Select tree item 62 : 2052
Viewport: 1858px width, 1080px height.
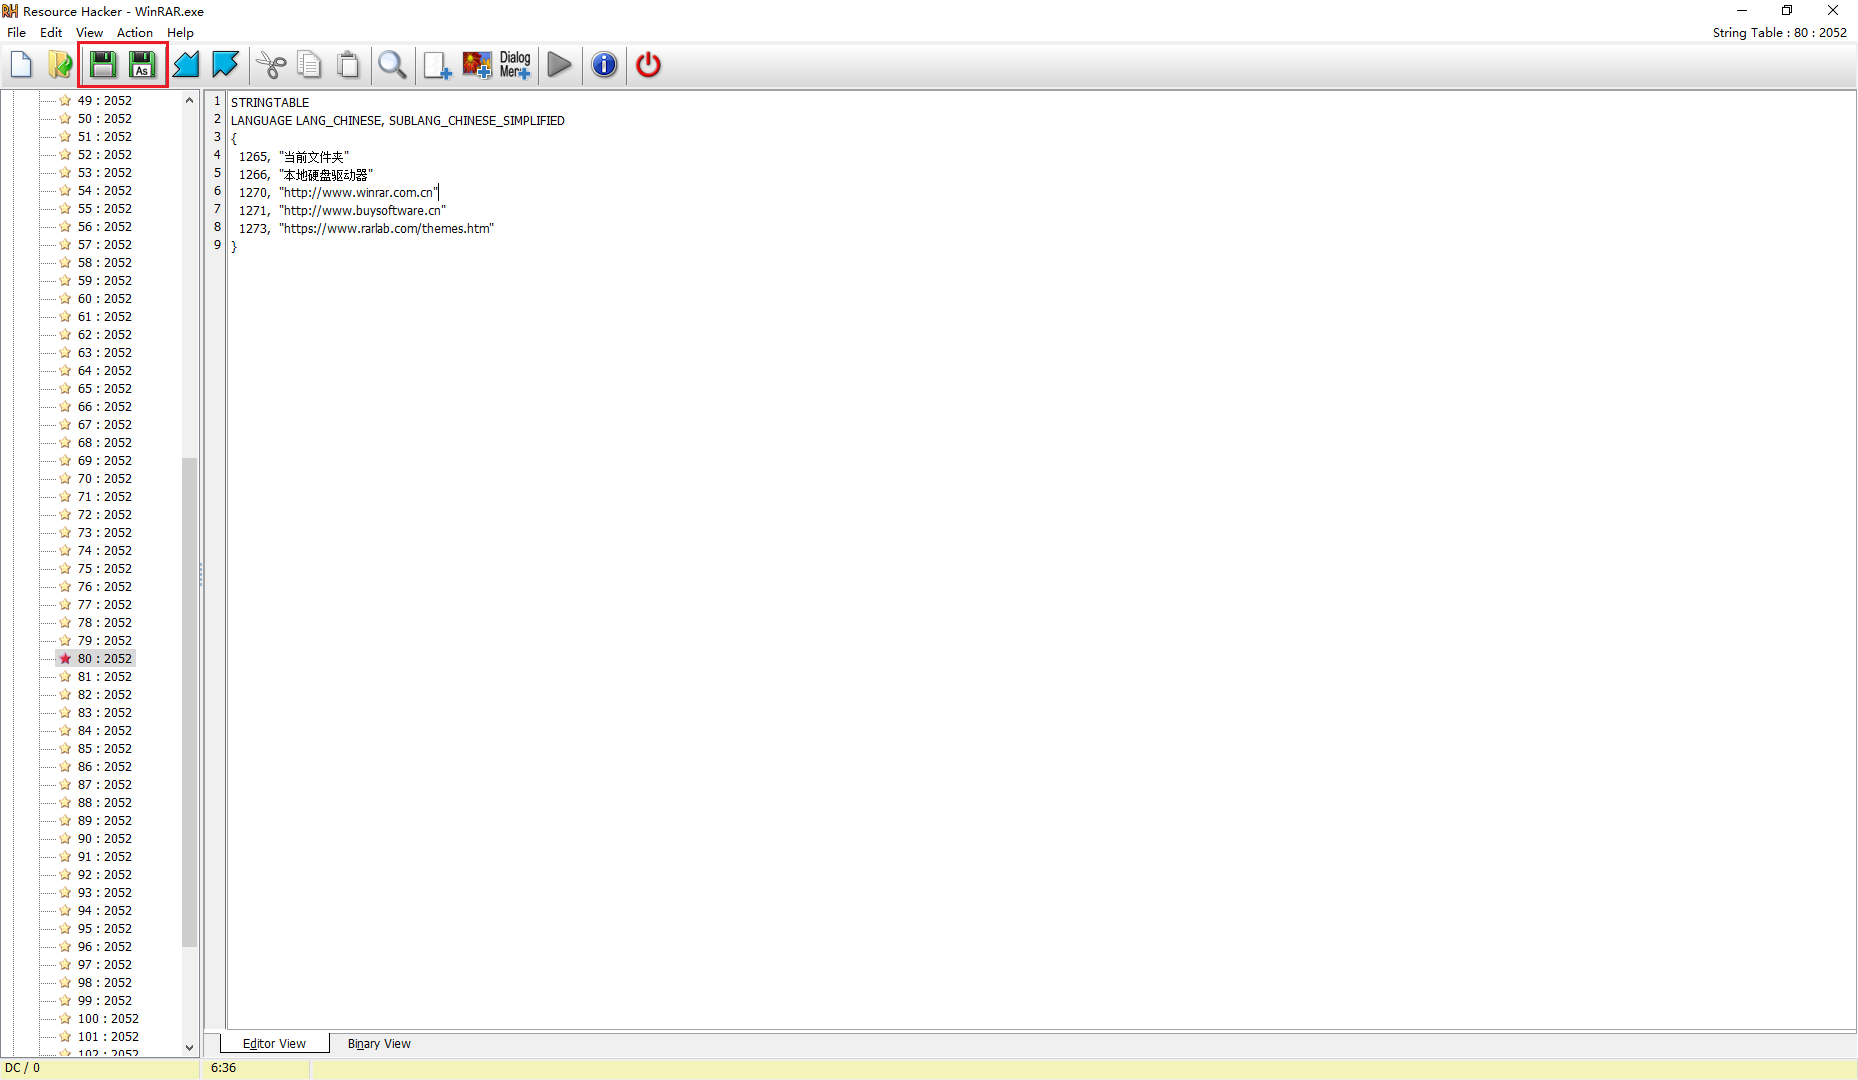coord(105,334)
